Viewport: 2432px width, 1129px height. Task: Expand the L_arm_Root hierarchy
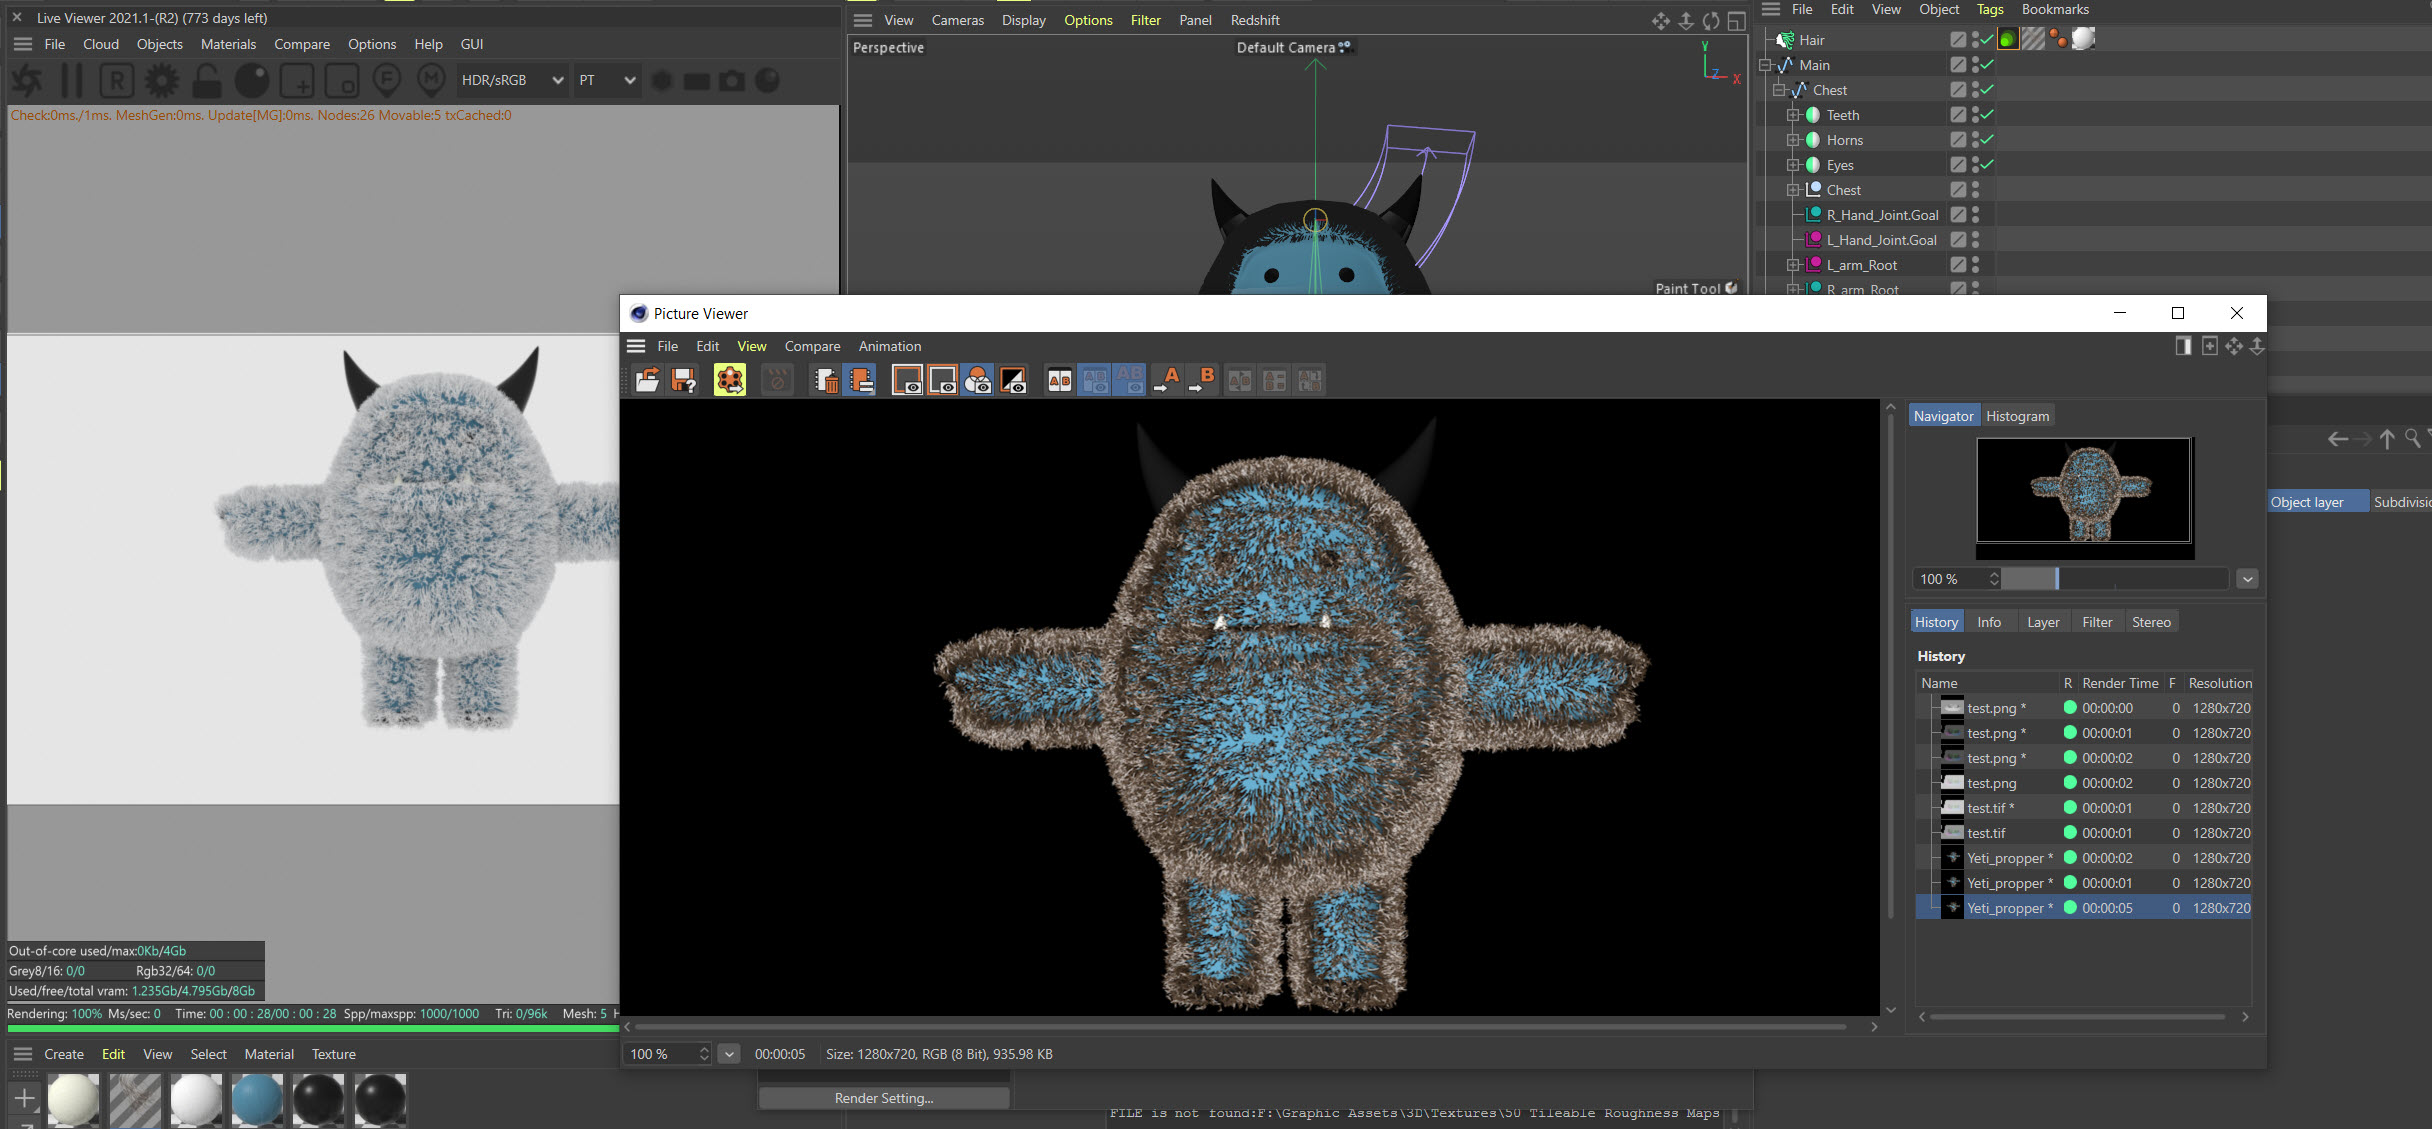point(1794,265)
